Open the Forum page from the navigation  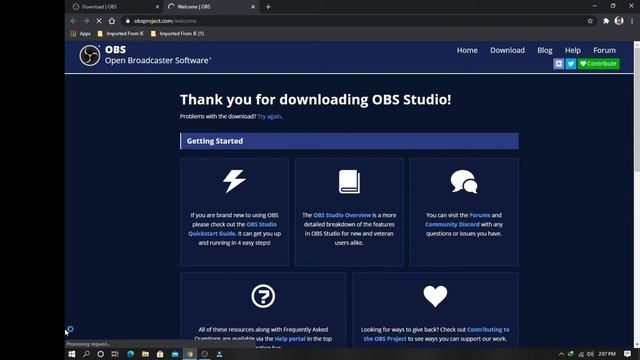coord(604,50)
